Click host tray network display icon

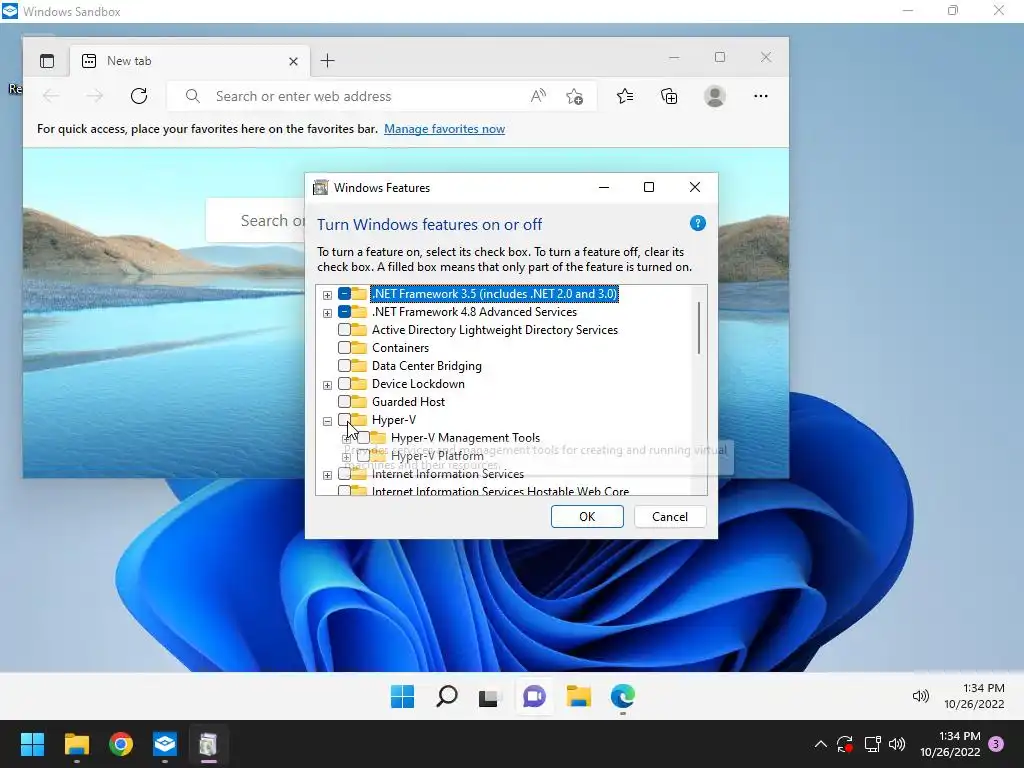[x=872, y=744]
